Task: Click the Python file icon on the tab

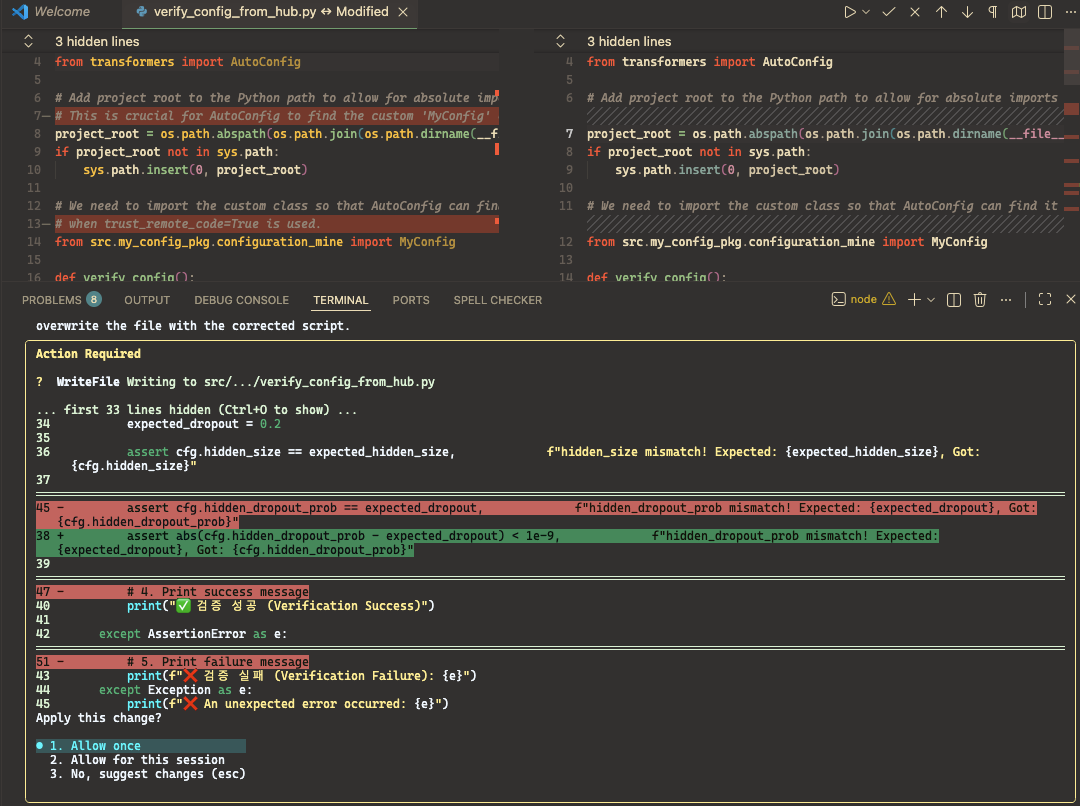Action: click(142, 12)
